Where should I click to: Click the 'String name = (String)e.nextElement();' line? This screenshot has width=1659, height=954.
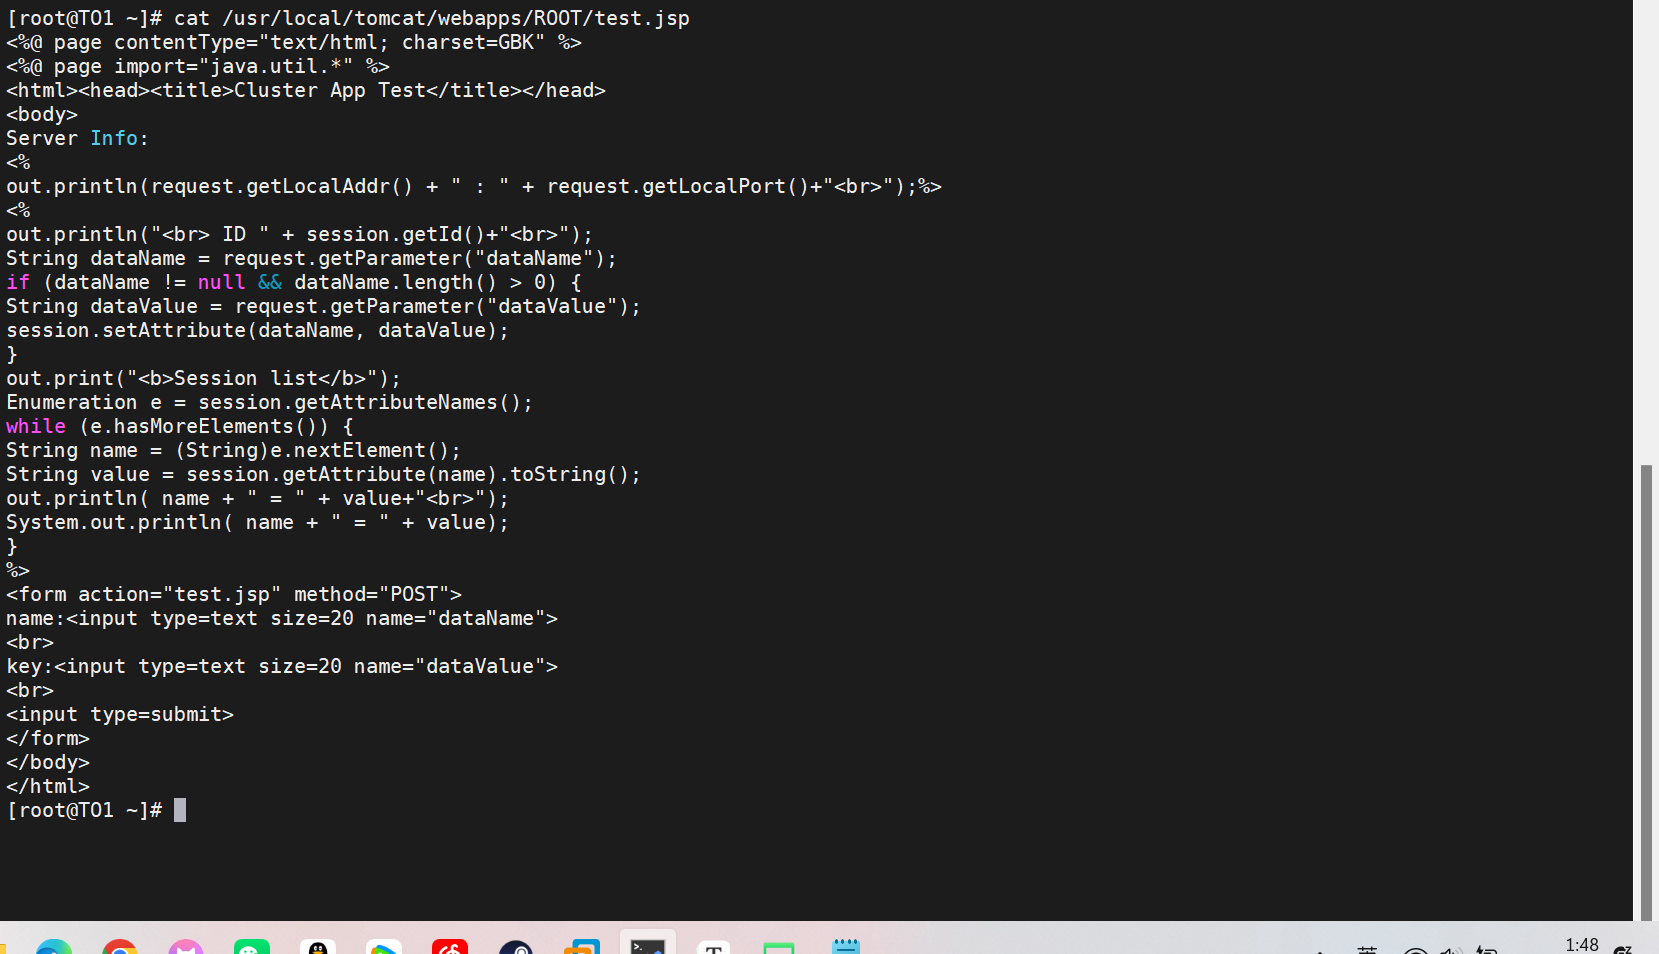click(233, 450)
